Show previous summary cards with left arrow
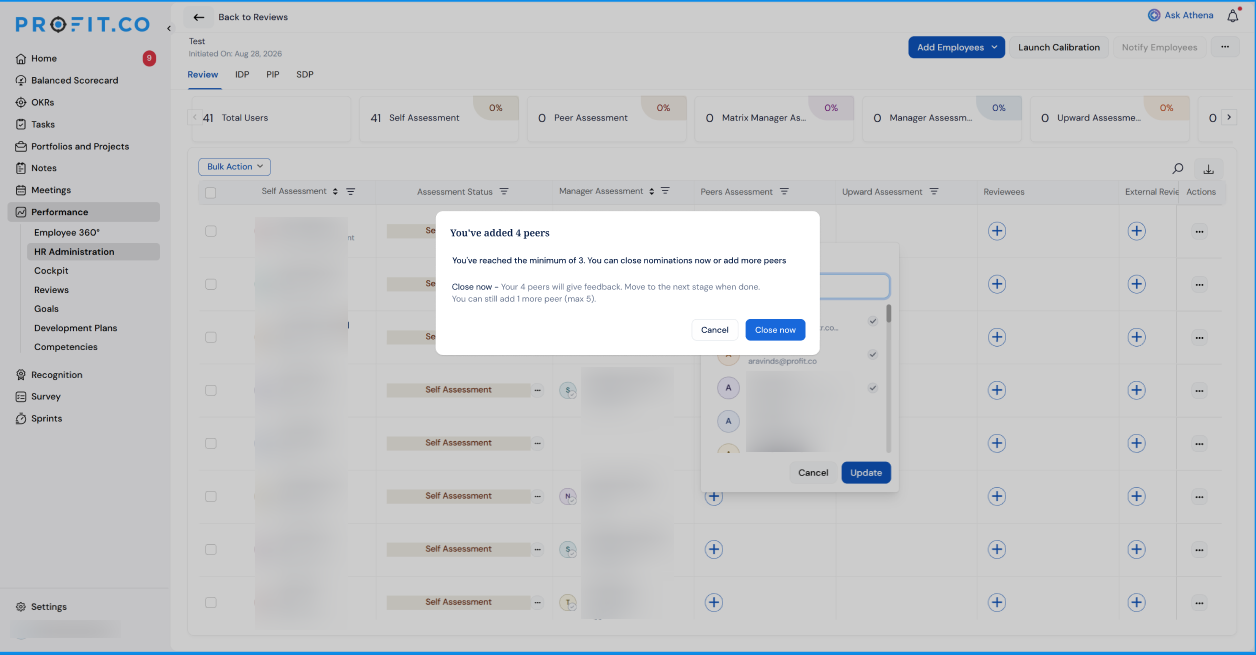Image resolution: width=1256 pixels, height=655 pixels. [195, 117]
